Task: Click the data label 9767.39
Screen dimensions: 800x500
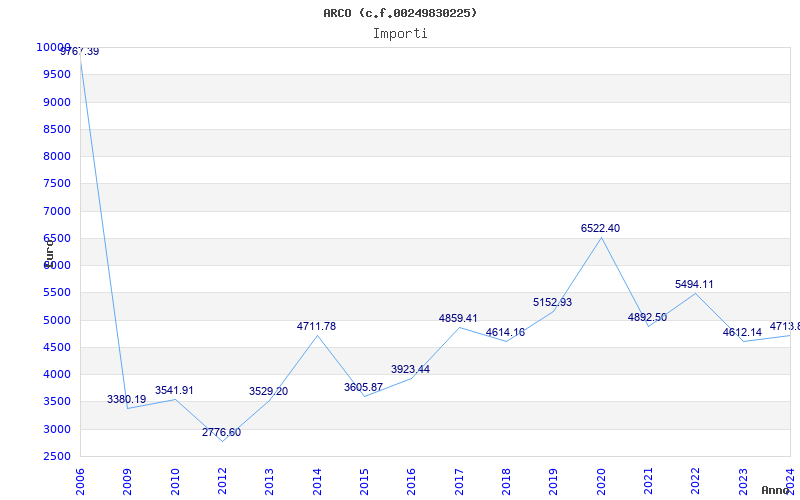Action: point(80,52)
